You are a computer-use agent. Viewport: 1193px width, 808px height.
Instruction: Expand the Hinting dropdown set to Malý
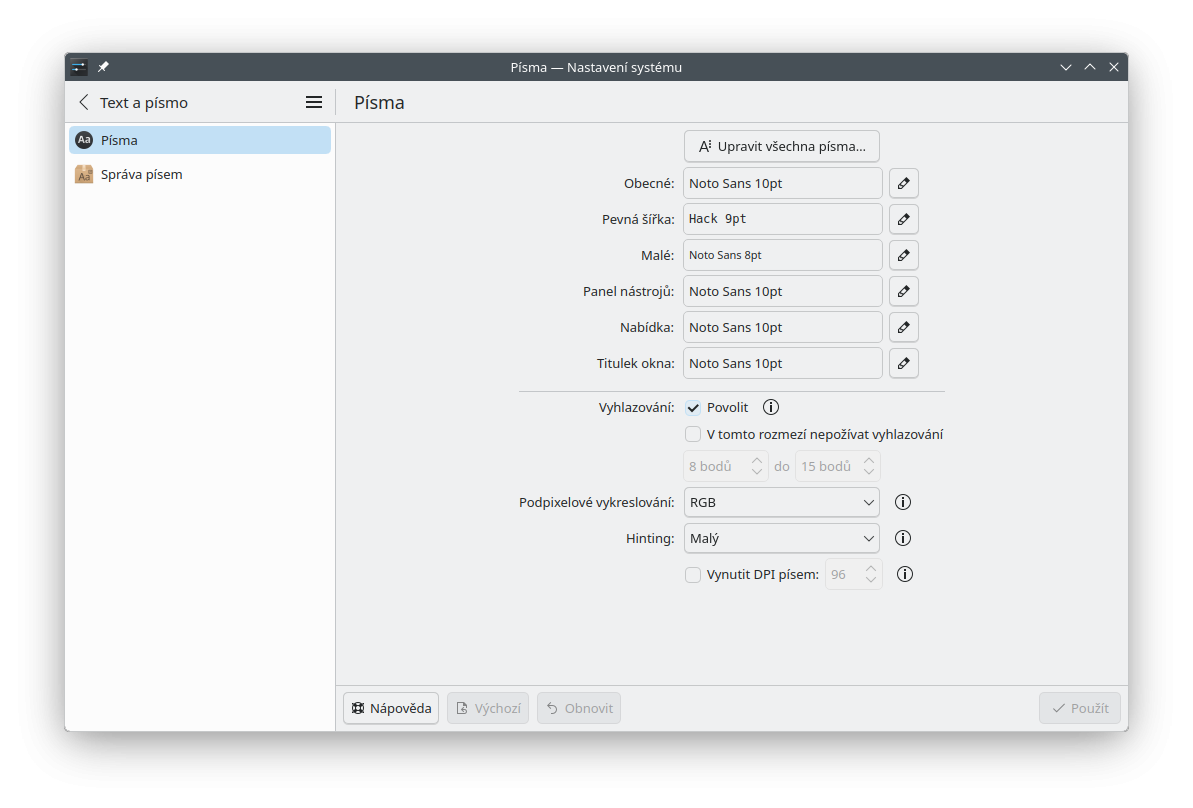781,538
